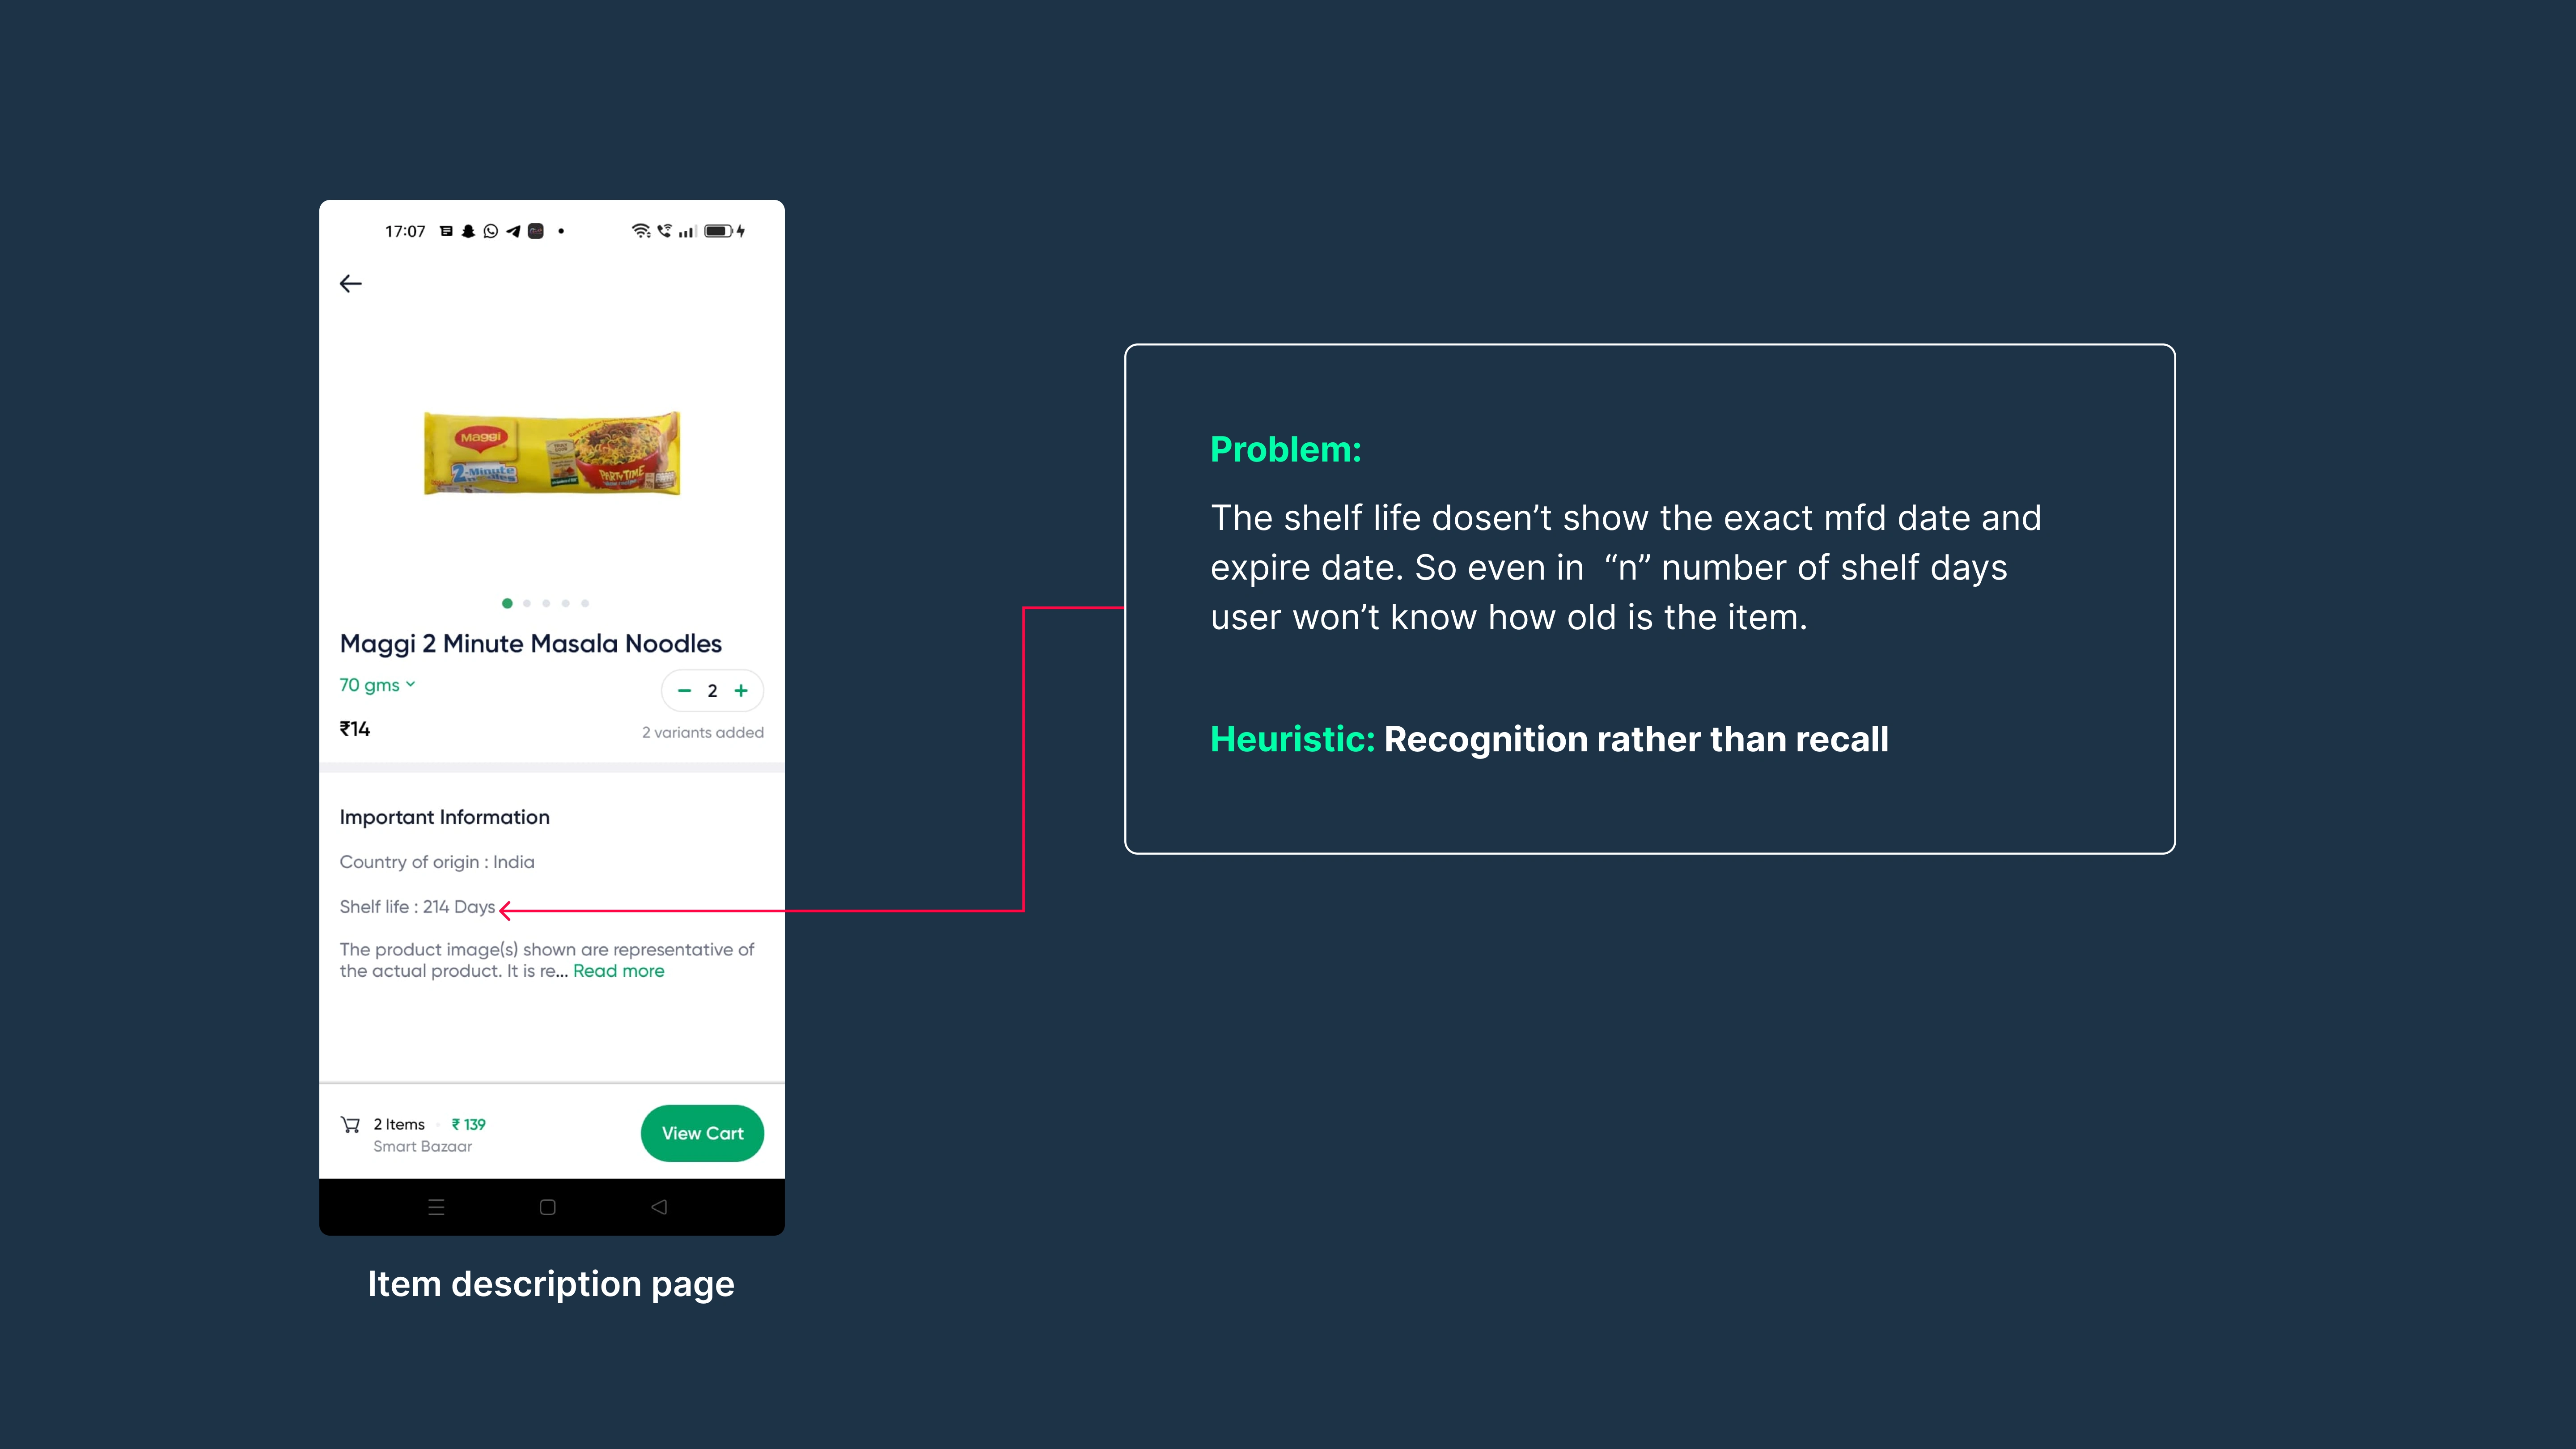Expand the 70 gms variant dropdown
2576x1449 pixels.
click(377, 685)
